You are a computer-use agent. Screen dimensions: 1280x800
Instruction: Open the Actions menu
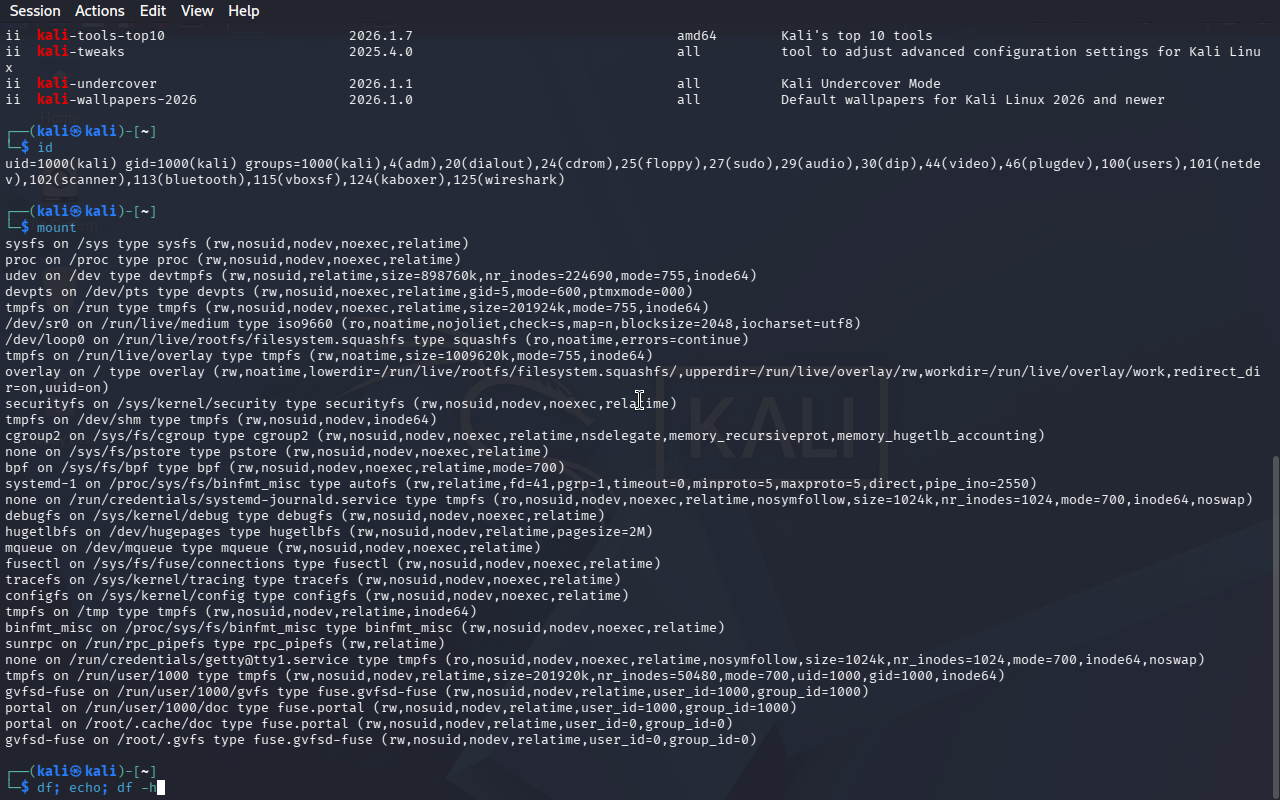point(100,11)
